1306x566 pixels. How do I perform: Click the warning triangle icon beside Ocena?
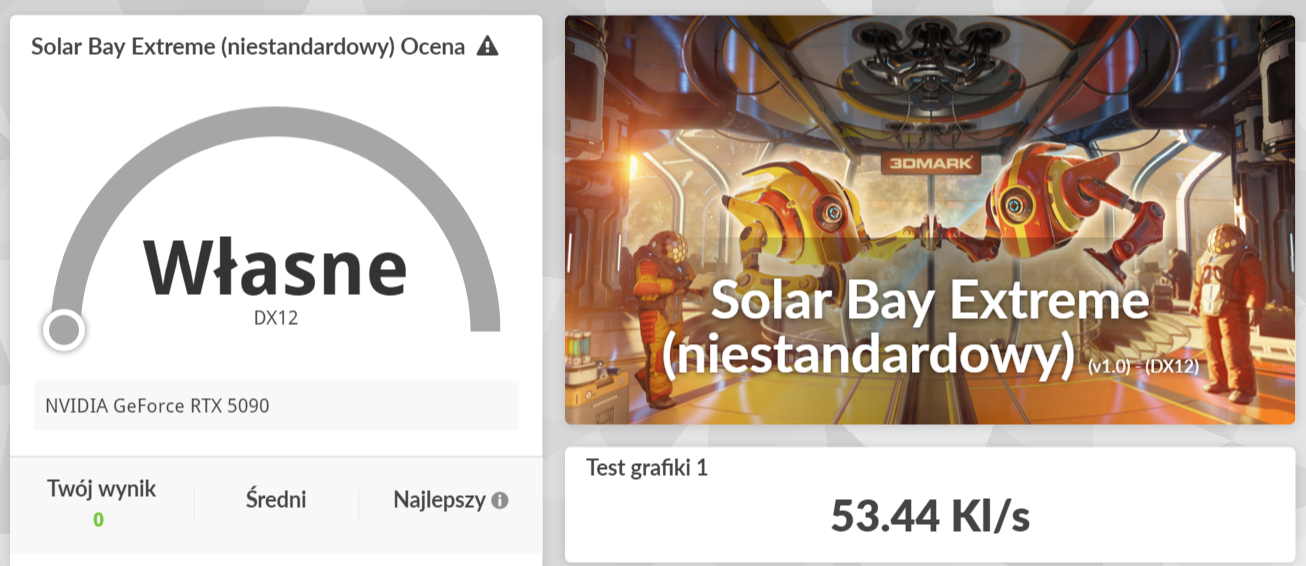[x=487, y=46]
